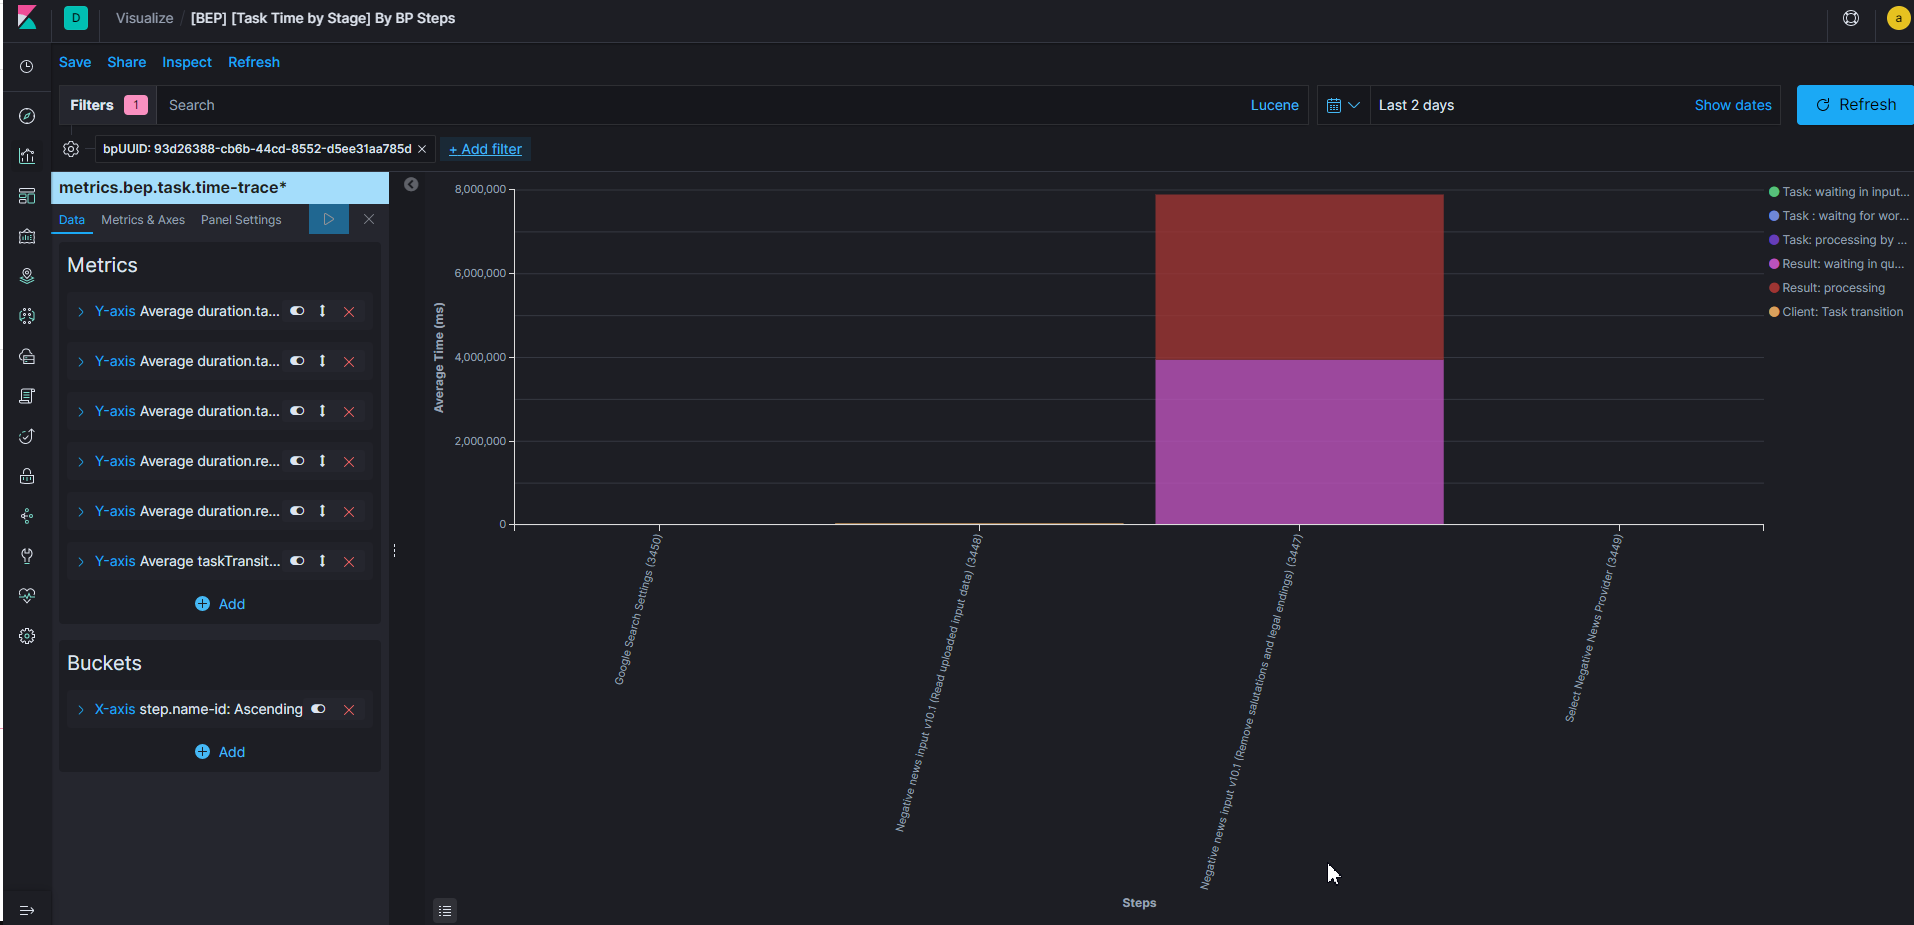Open Uptime icon in sidebar

(x=27, y=436)
